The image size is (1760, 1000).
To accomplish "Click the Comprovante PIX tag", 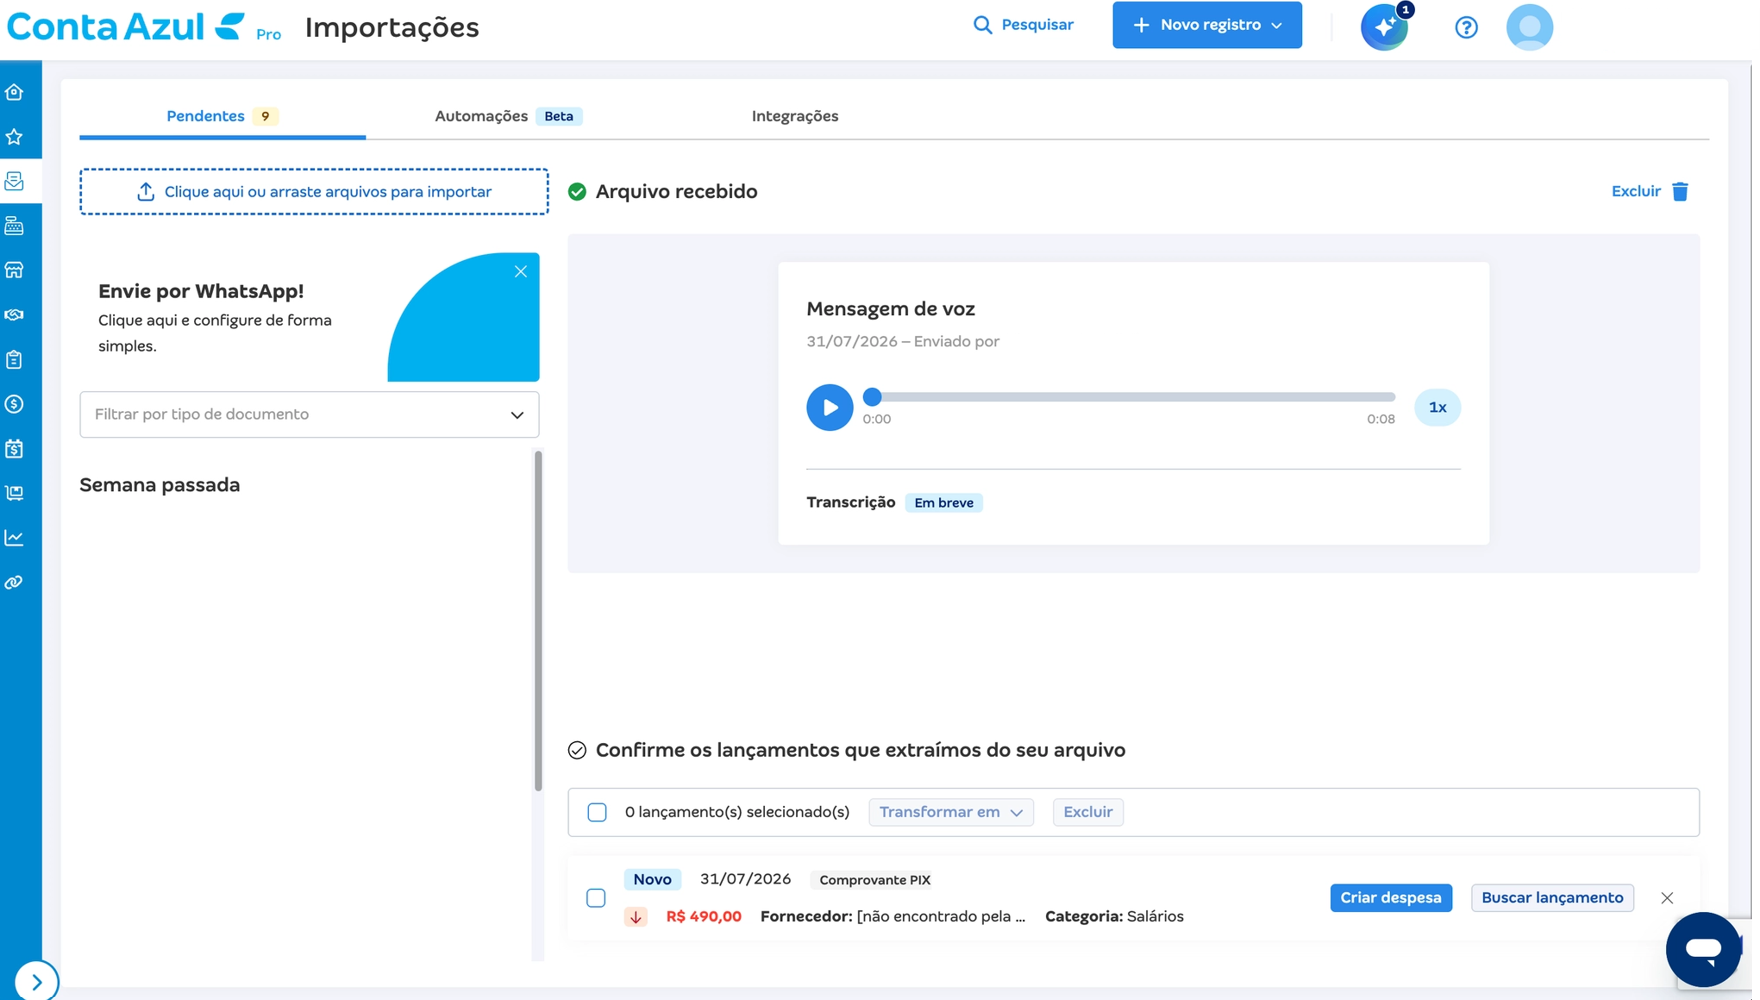I will pos(875,880).
